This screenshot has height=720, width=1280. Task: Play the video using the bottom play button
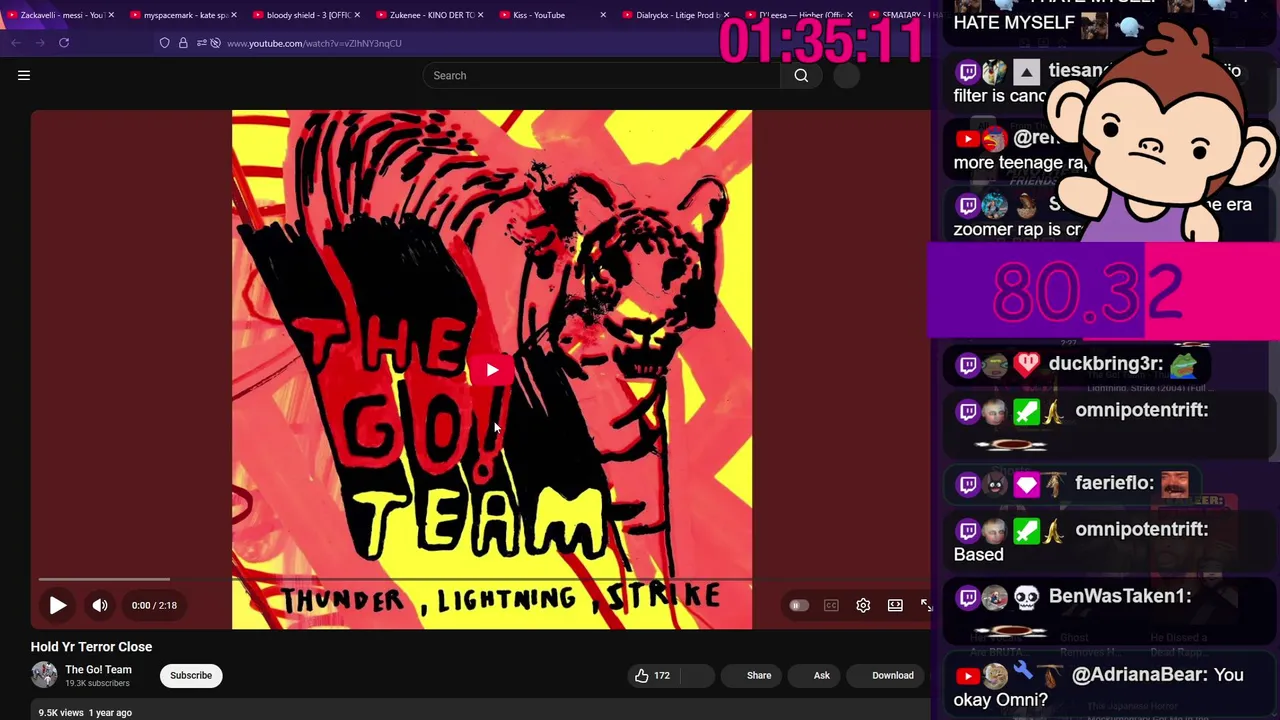click(x=58, y=605)
